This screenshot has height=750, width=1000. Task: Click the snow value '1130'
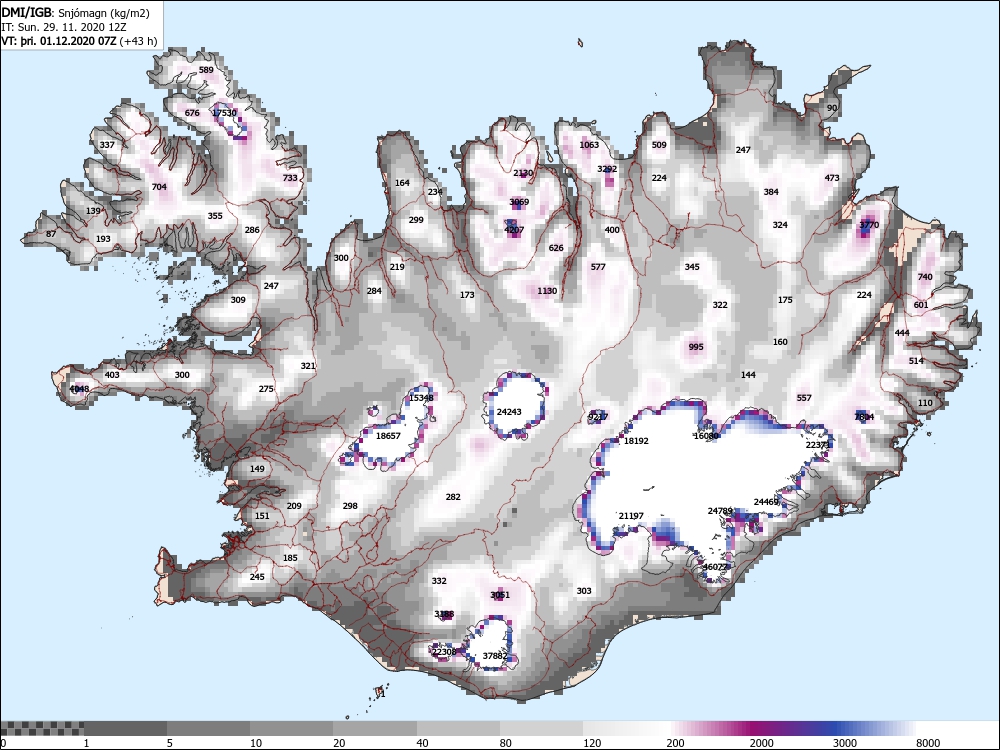547,291
